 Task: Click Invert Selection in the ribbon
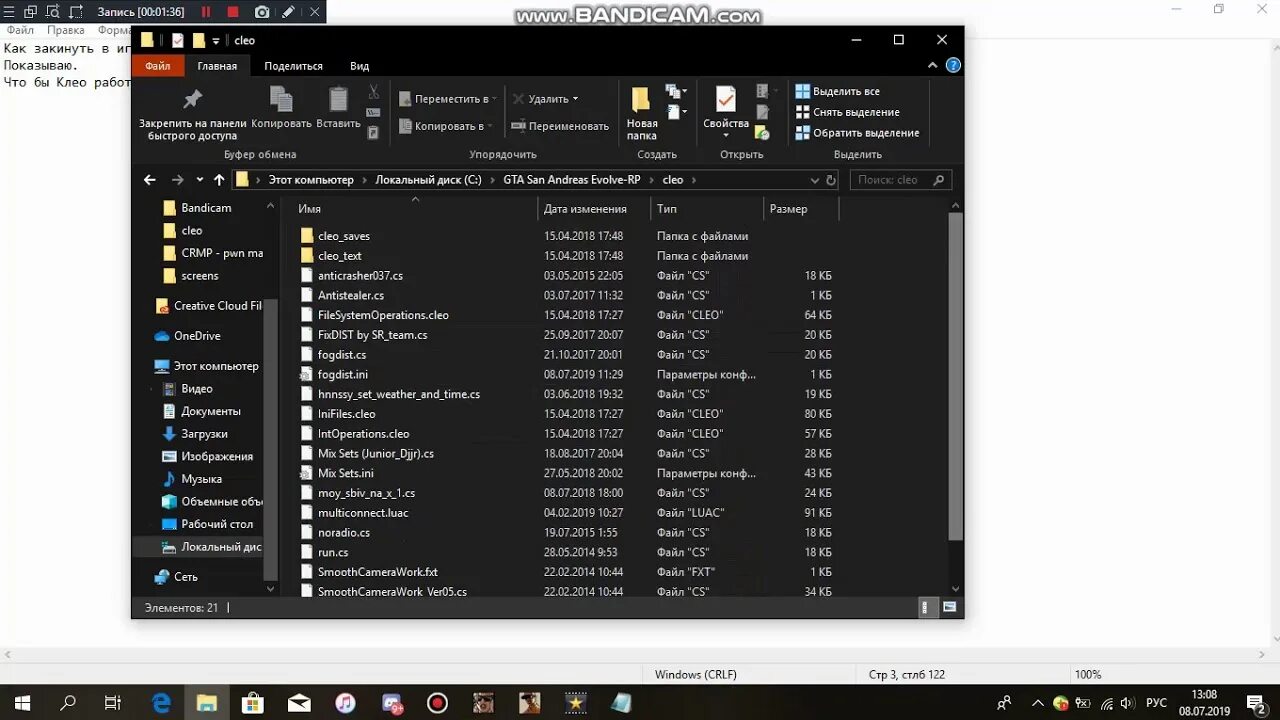coord(857,133)
